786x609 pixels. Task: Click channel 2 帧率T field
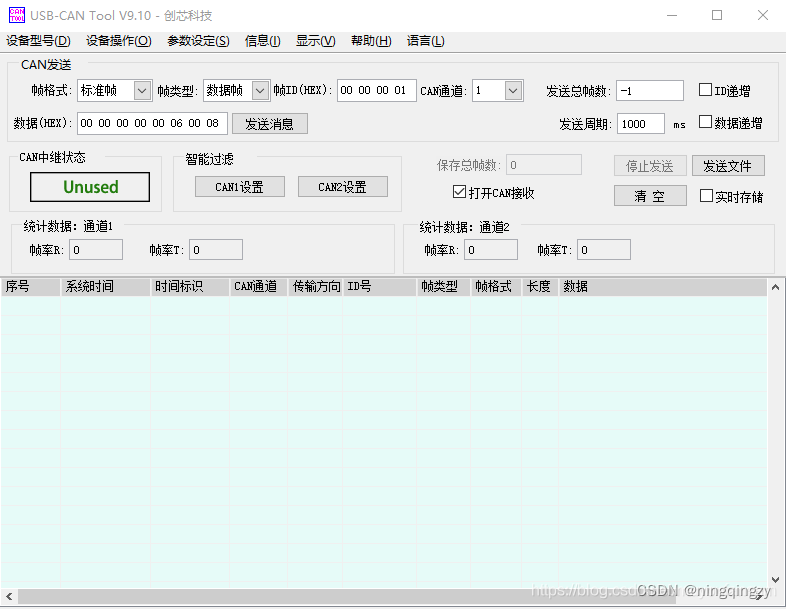coord(604,250)
